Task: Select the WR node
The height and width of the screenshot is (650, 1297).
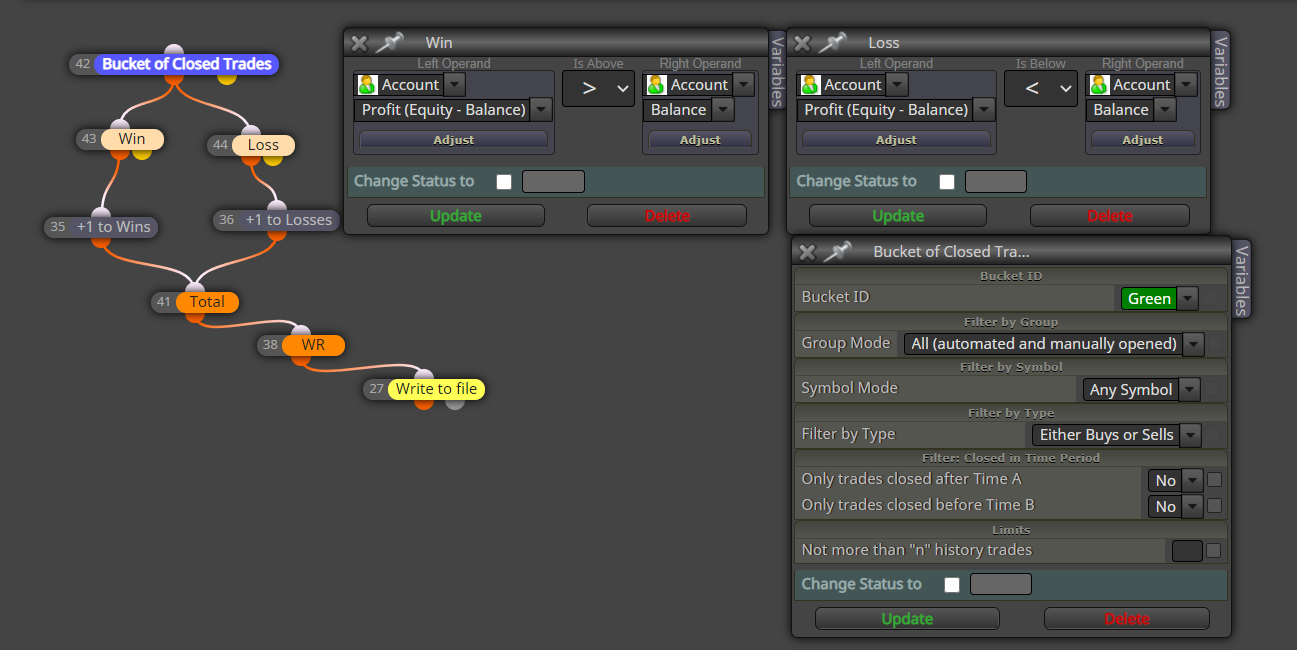Action: click(x=313, y=345)
